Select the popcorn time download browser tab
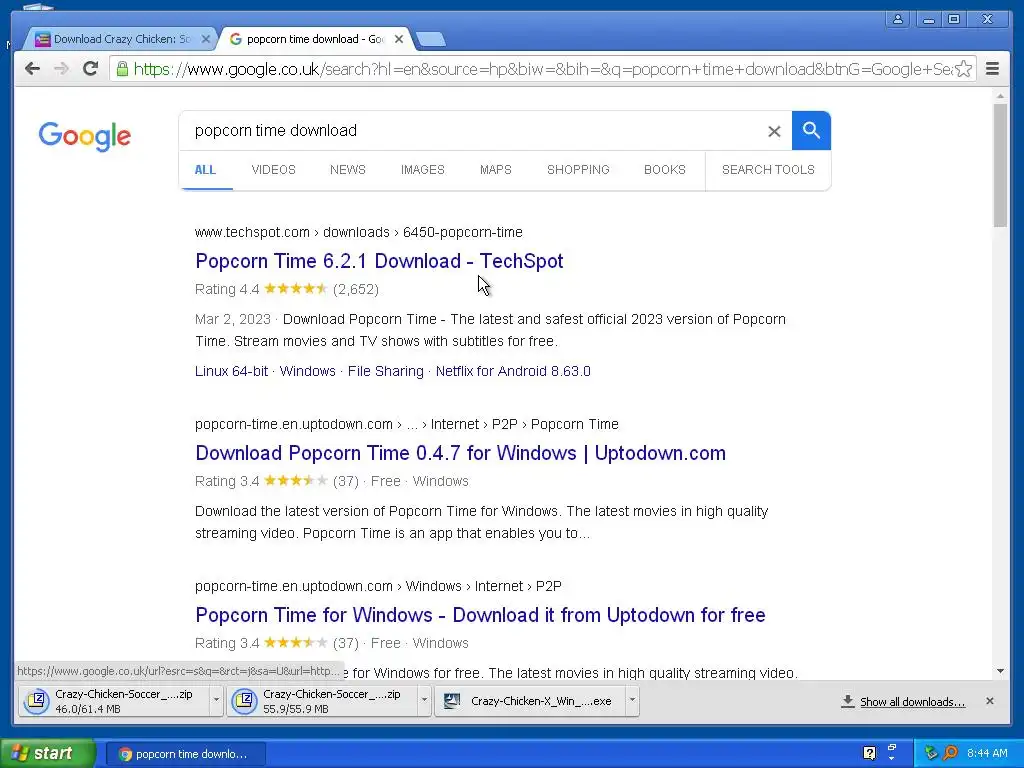The height and width of the screenshot is (768, 1024). pos(315,39)
